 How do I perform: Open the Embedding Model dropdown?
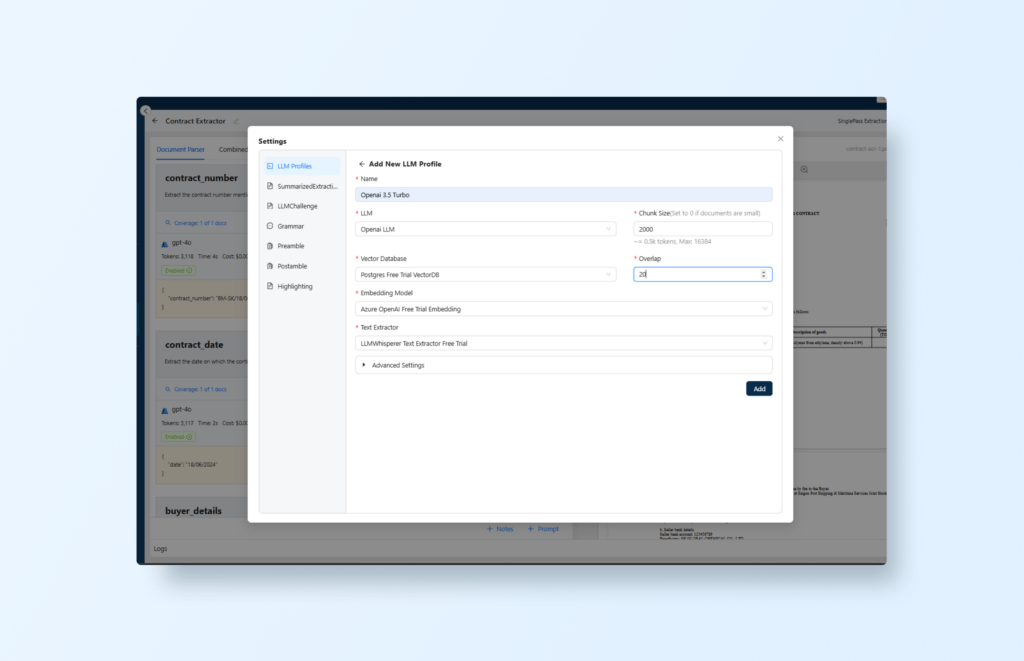tap(563, 309)
